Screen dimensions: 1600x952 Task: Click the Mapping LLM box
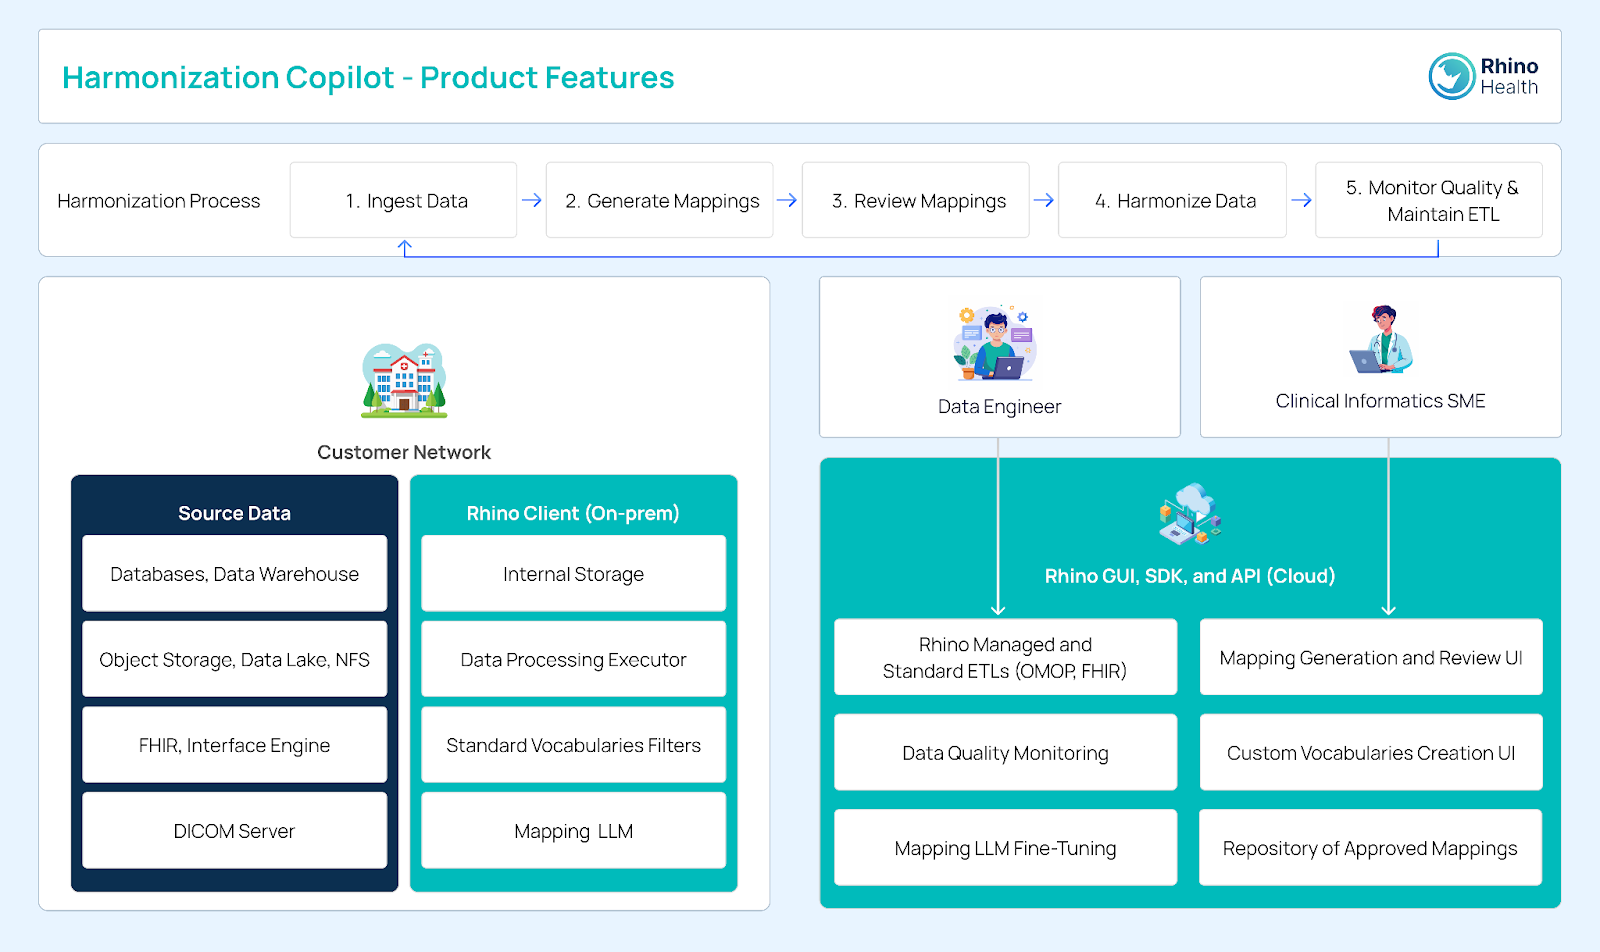tap(574, 831)
